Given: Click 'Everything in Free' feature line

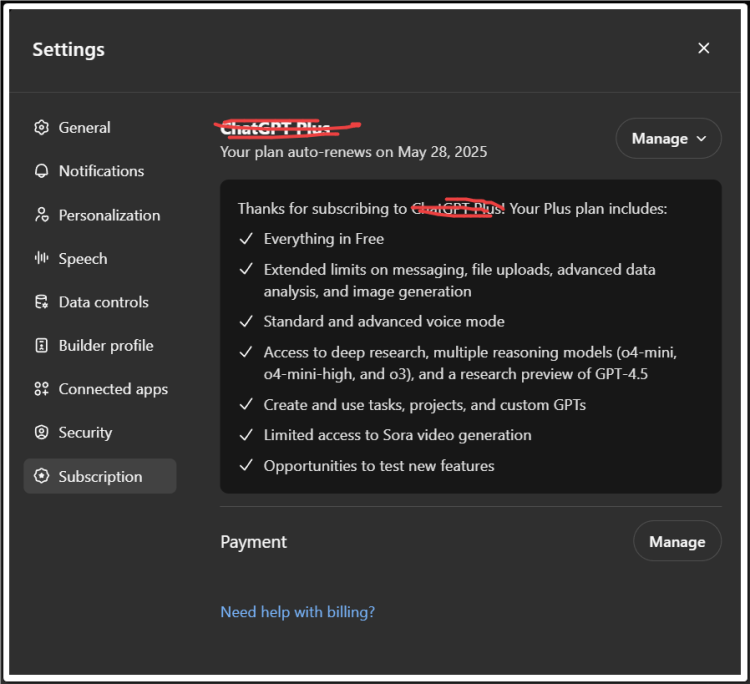Looking at the screenshot, I should click(324, 239).
